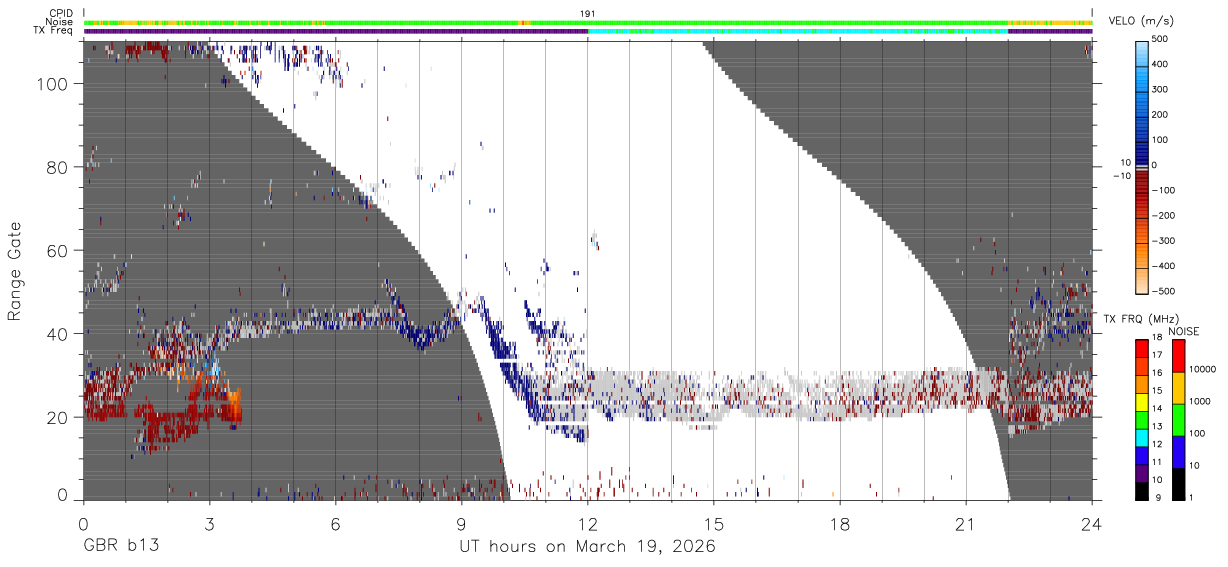The height and width of the screenshot is (567, 1228).
Task: Click the cyan segment of the TX Freq strip
Action: pyautogui.click(x=798, y=31)
